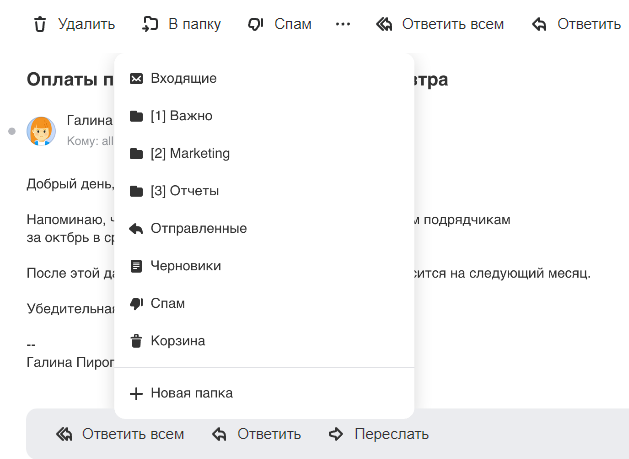Click the thumbs-down Спам folder icon
The height and width of the screenshot is (459, 629).
[x=137, y=303]
